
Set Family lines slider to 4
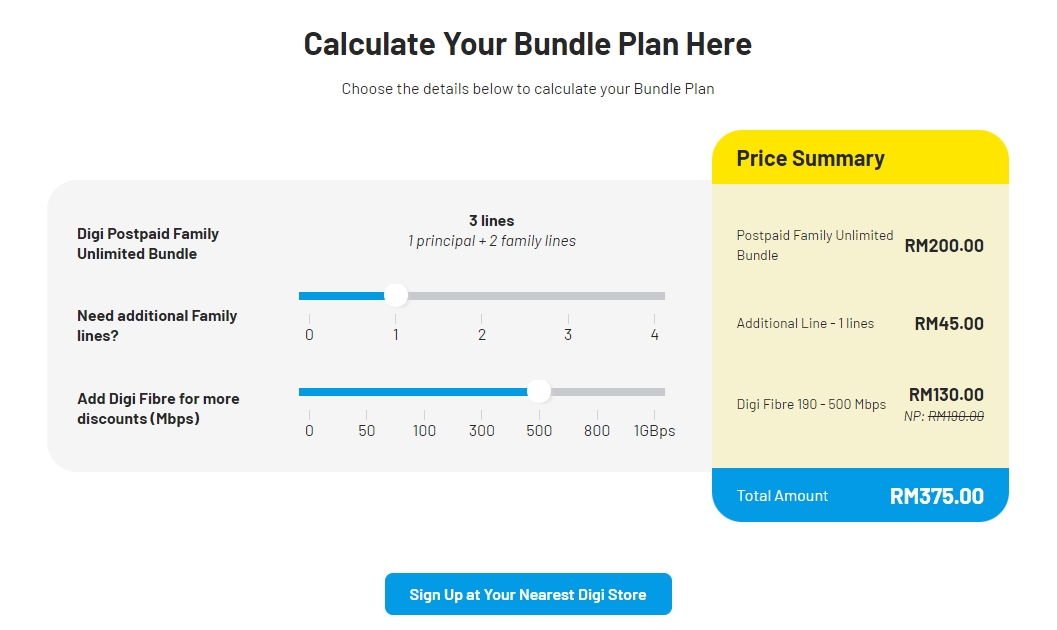pos(654,295)
